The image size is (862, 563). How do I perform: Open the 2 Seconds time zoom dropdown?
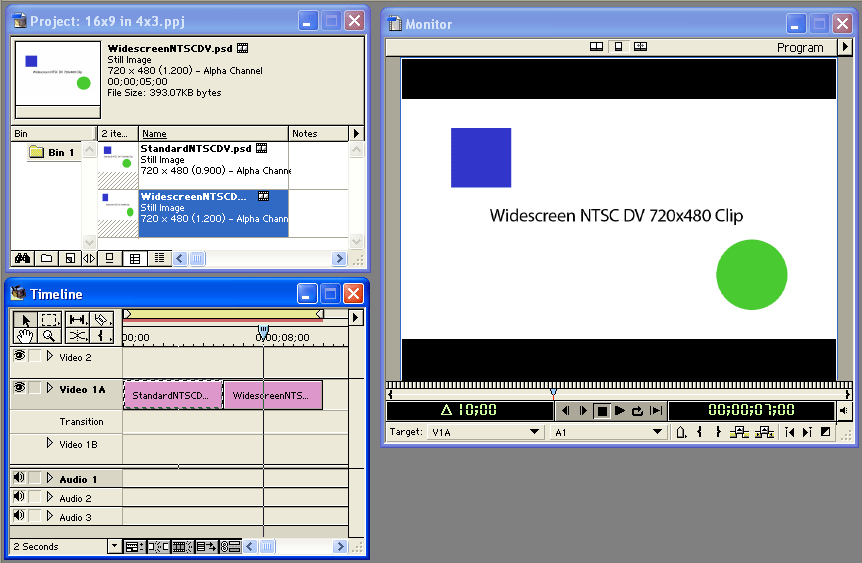click(x=114, y=547)
